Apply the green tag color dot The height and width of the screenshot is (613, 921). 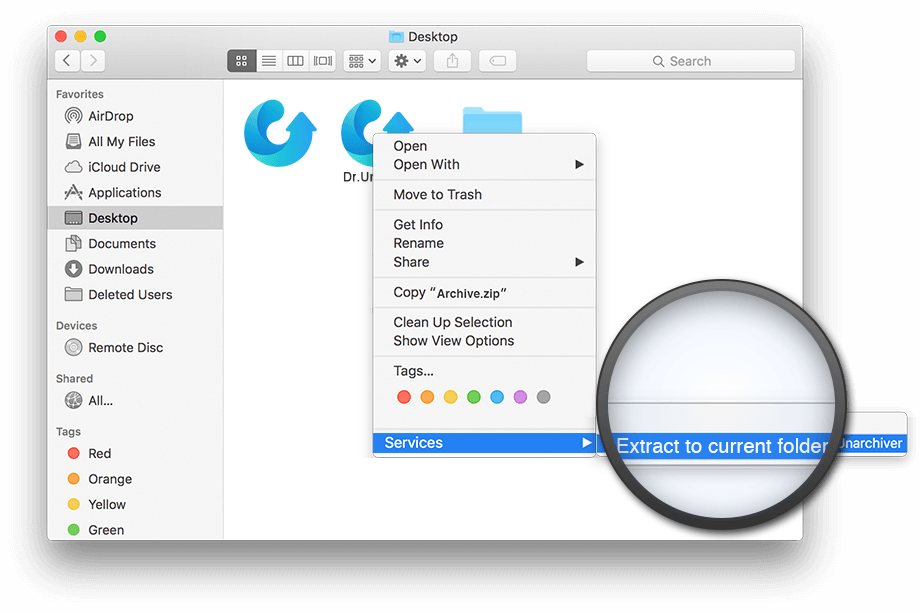473,398
